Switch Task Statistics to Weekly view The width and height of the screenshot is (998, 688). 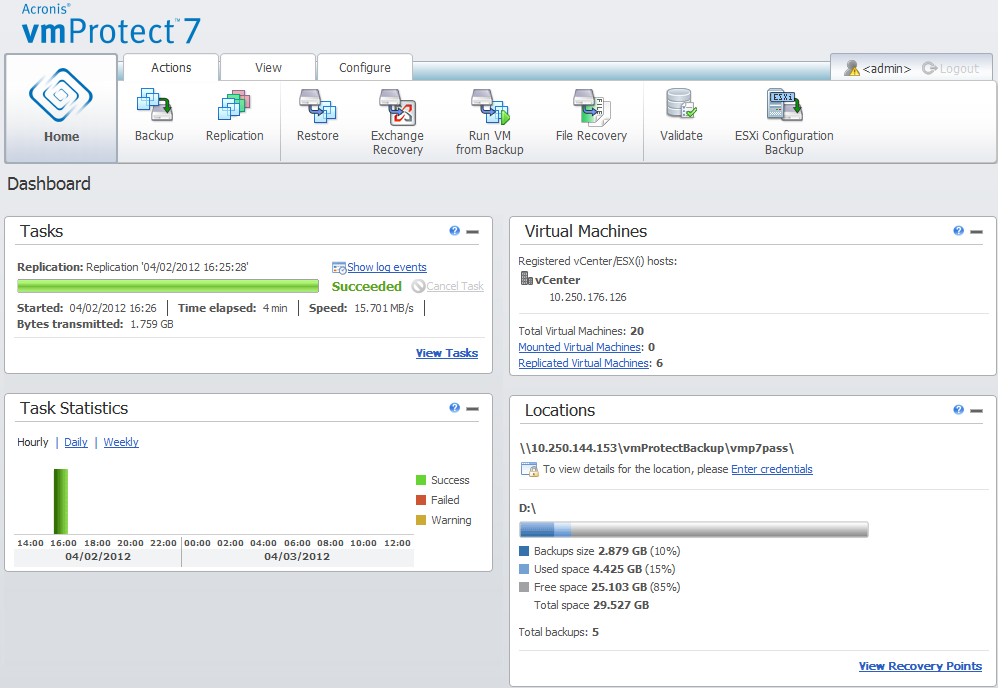pyautogui.click(x=121, y=442)
